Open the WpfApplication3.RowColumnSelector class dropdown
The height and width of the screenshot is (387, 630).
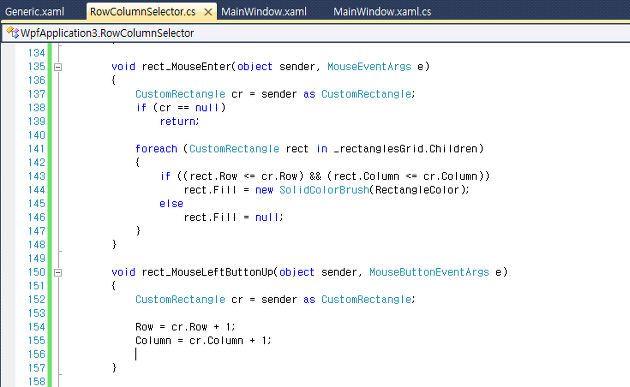click(316, 33)
